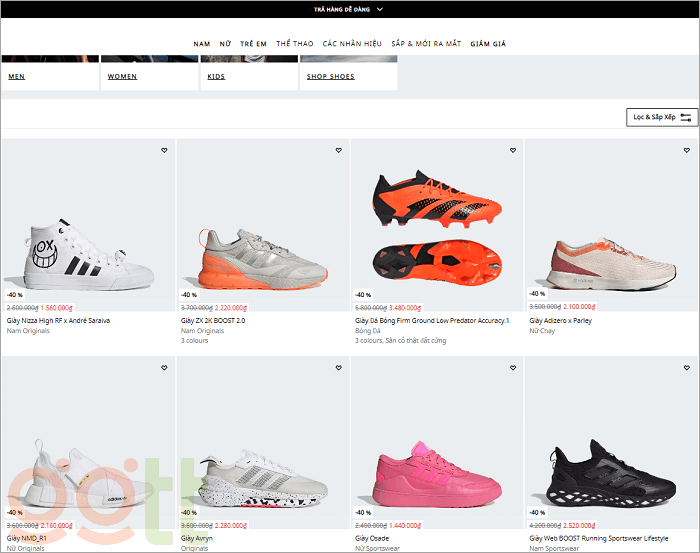700x553 pixels.
Task: Open the NAM menu
Action: 202,44
